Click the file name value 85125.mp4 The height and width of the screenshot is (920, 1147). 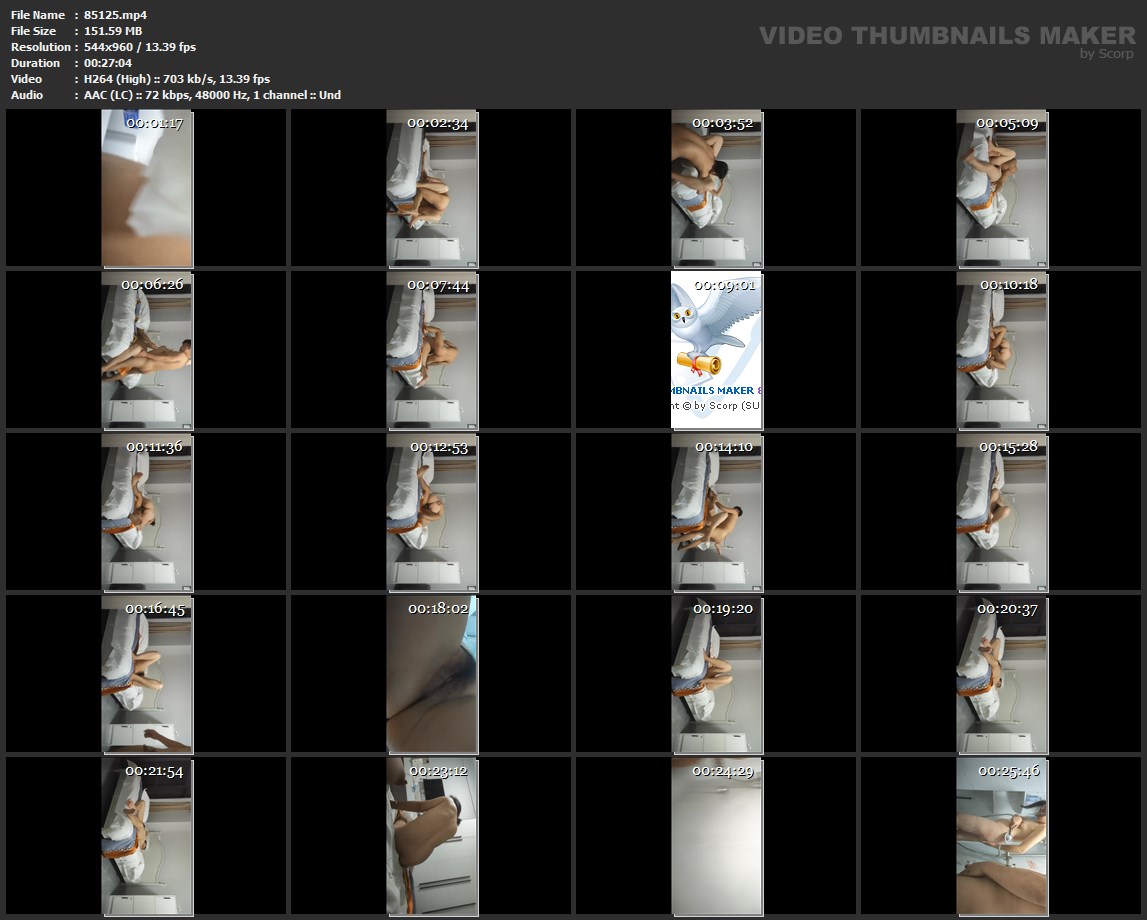[116, 15]
